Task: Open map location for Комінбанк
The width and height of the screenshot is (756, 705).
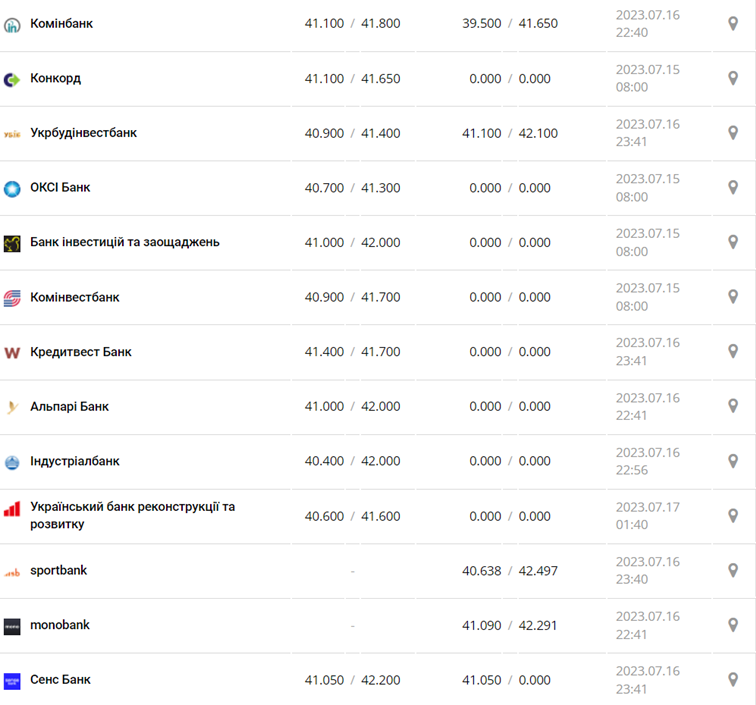Action: [x=733, y=24]
